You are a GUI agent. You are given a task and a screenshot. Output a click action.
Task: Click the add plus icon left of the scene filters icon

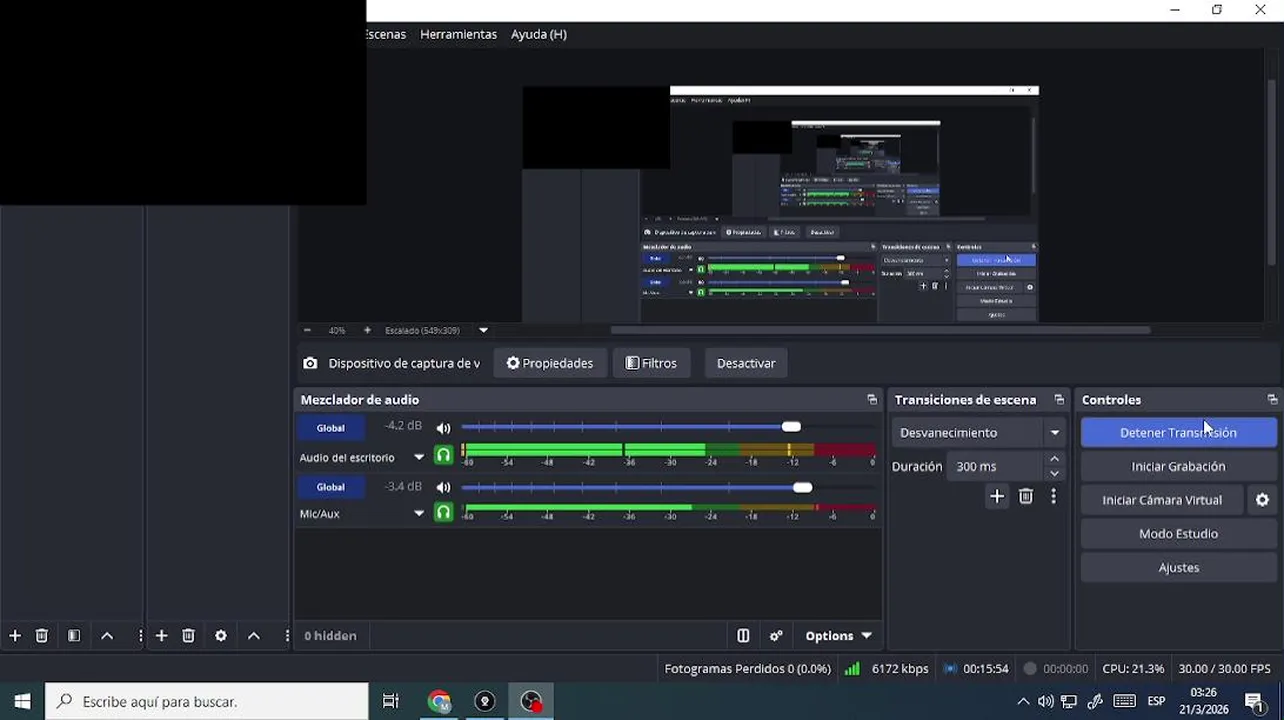(15, 636)
